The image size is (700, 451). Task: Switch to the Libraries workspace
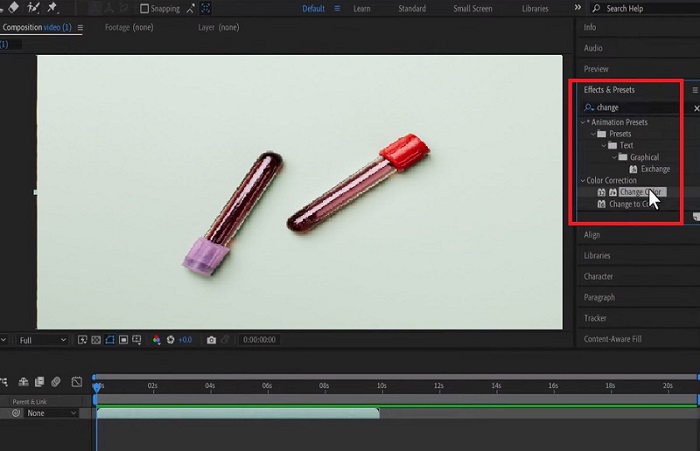click(535, 8)
